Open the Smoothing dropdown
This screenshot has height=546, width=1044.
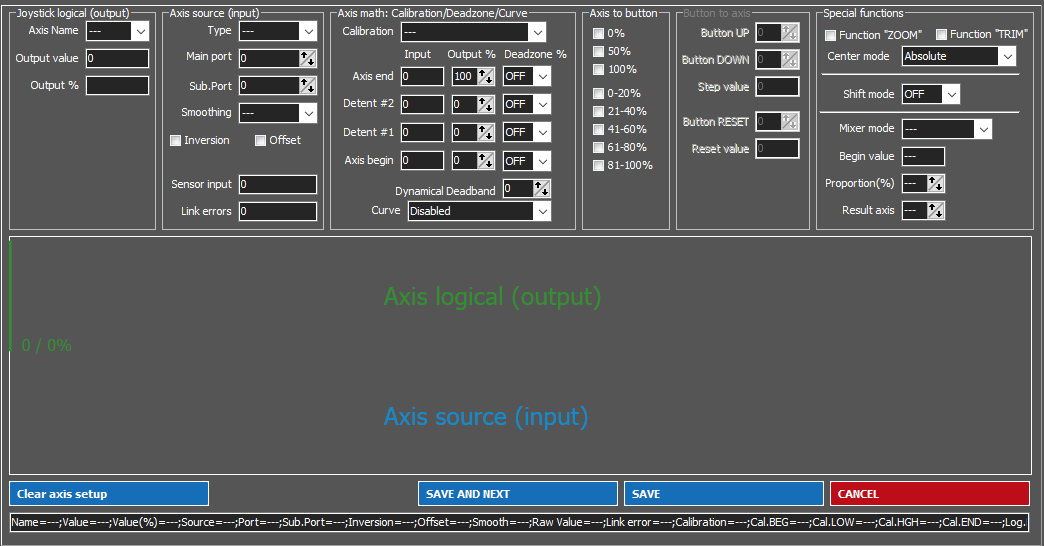(x=278, y=113)
